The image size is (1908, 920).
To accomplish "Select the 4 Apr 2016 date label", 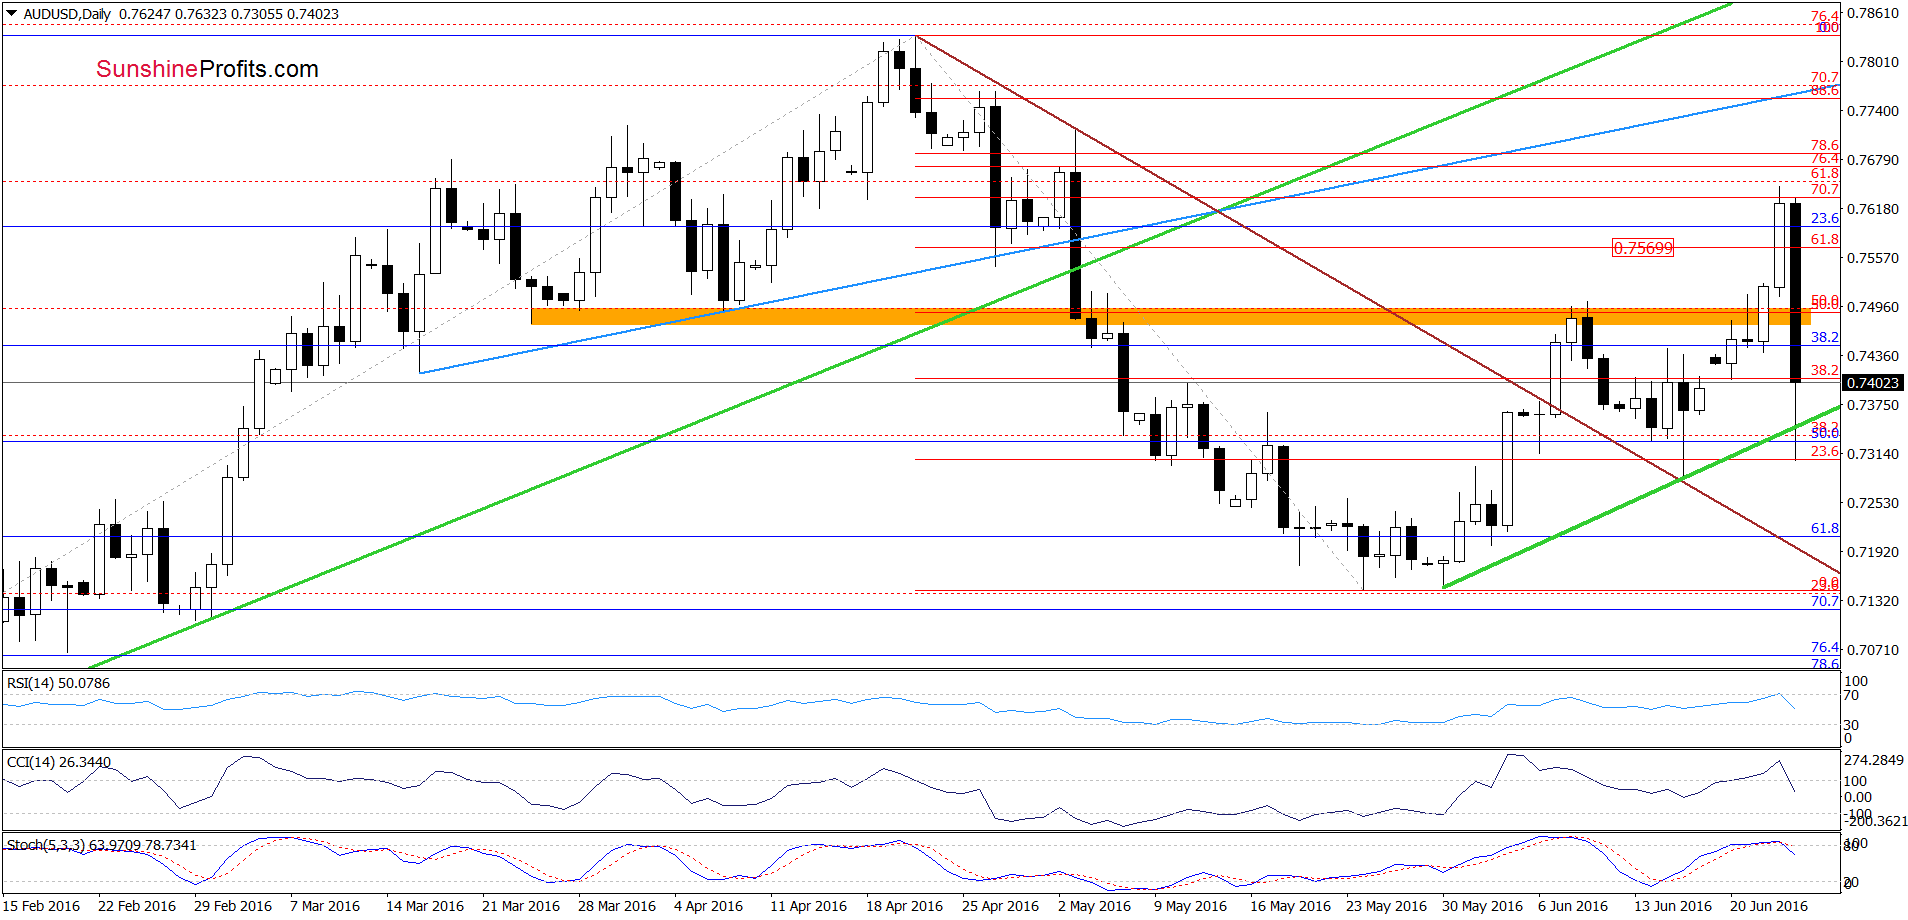I will coord(708,906).
